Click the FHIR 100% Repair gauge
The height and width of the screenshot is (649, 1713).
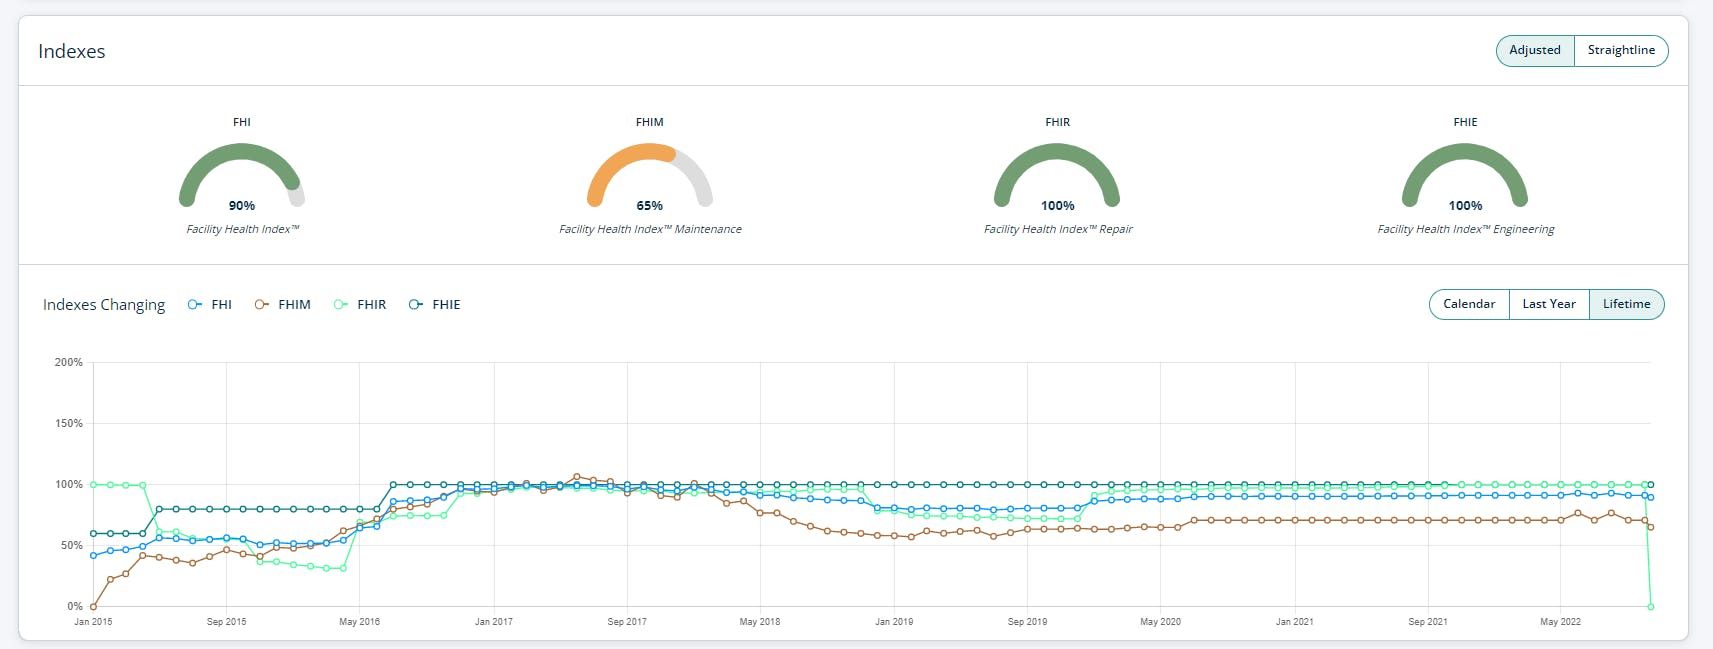click(x=1057, y=175)
